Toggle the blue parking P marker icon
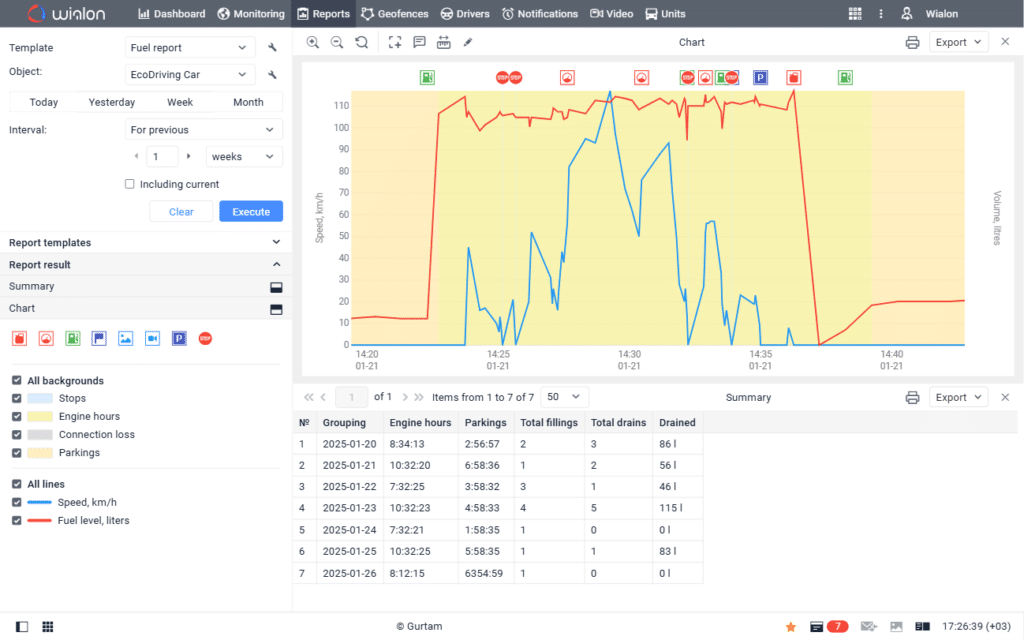Screen dimensions: 1024x640 point(178,338)
